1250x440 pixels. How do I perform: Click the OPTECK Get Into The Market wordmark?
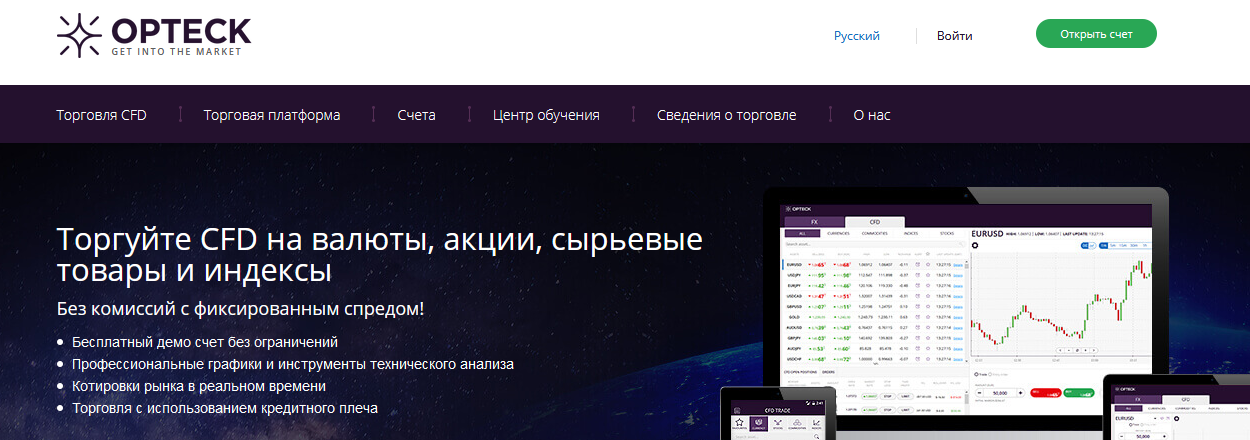[x=181, y=36]
